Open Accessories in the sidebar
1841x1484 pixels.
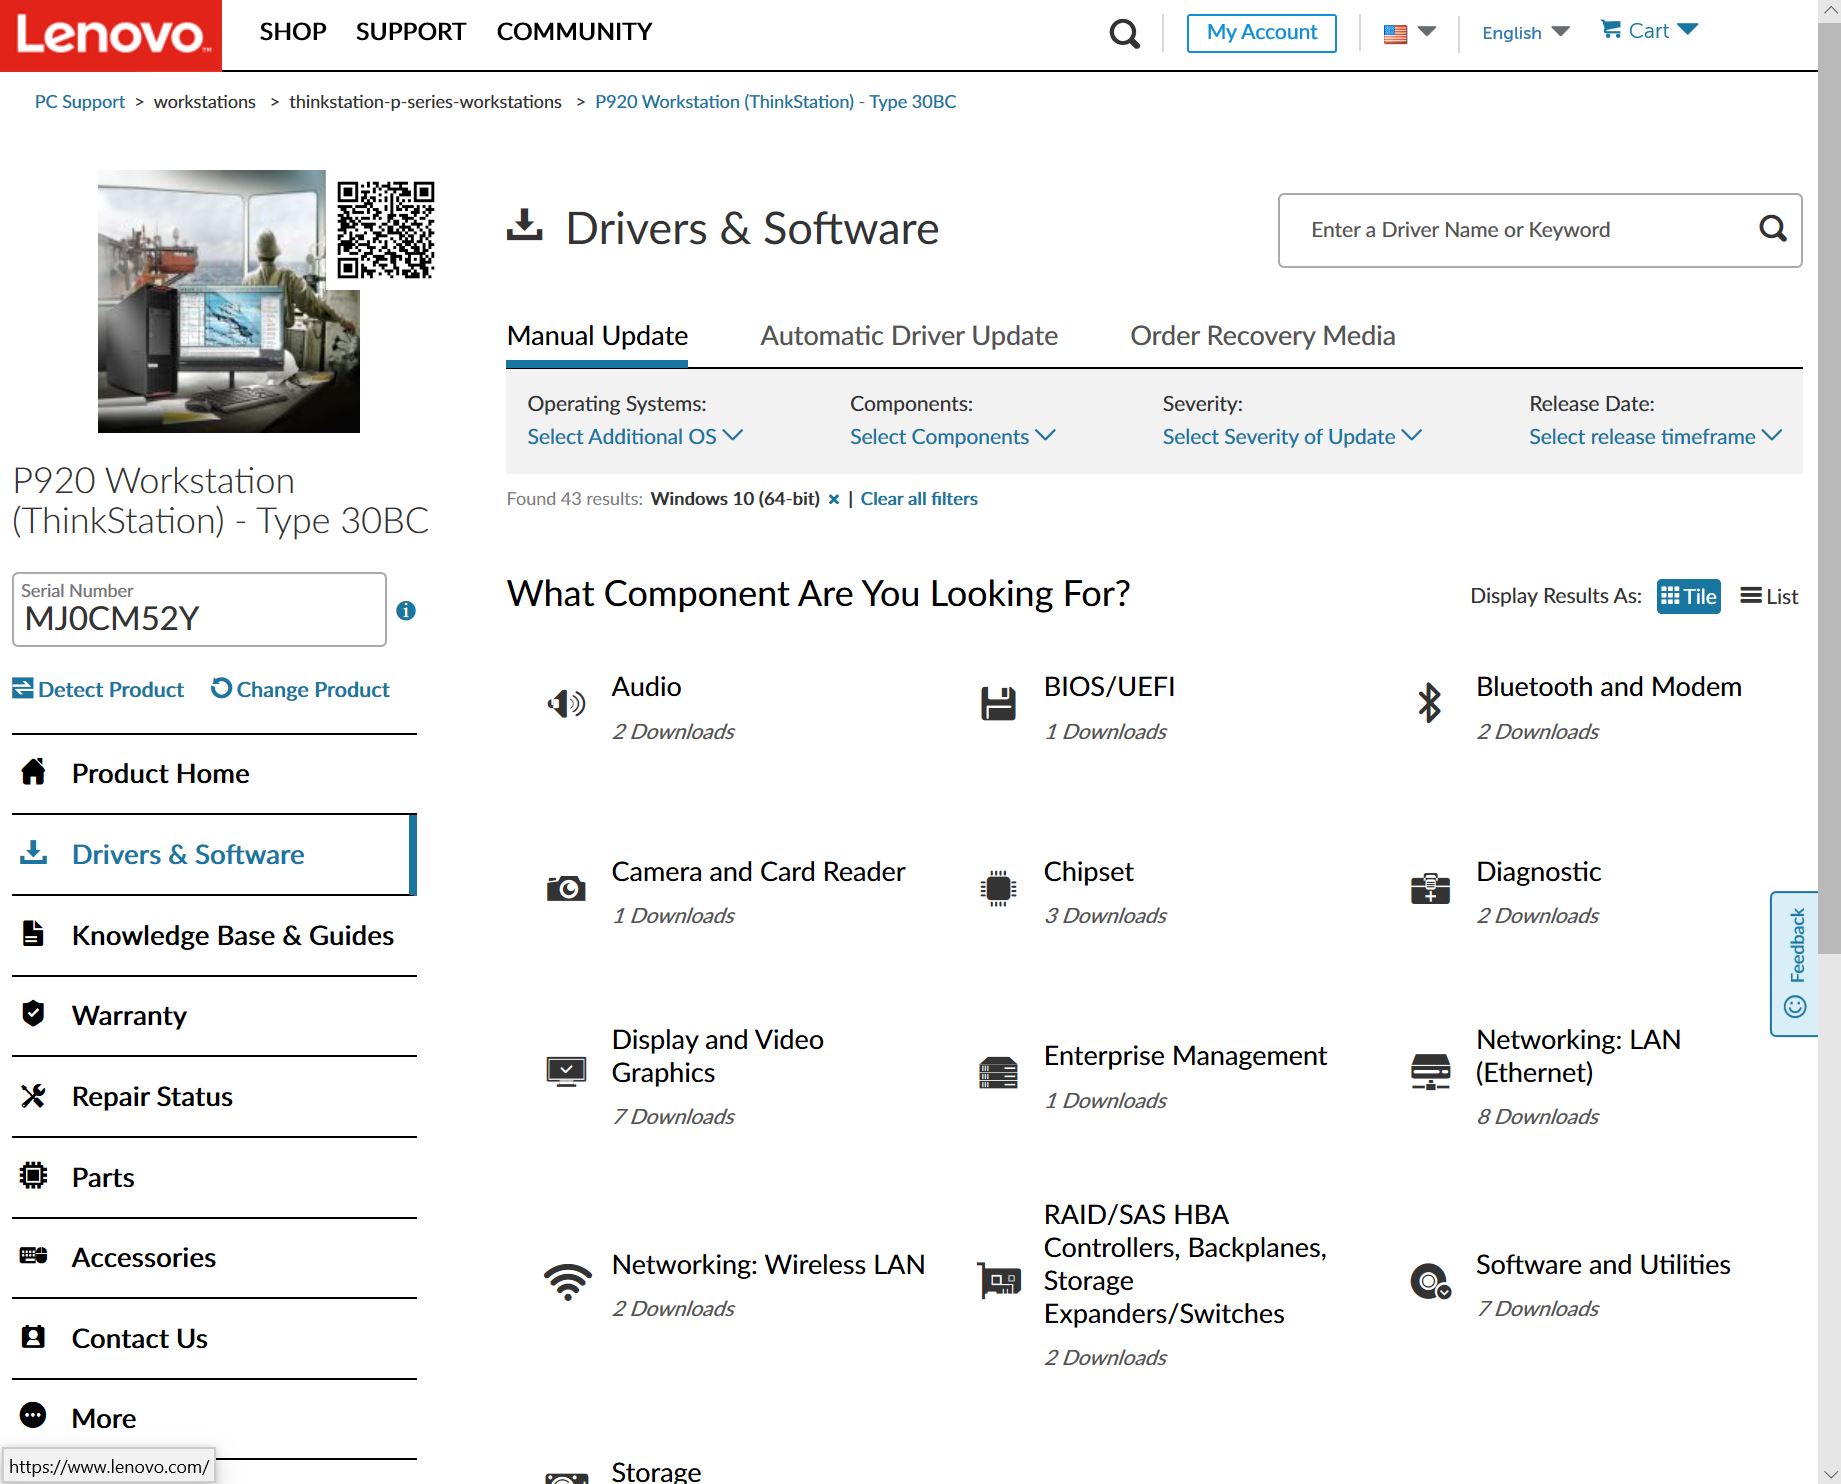pos(214,1257)
